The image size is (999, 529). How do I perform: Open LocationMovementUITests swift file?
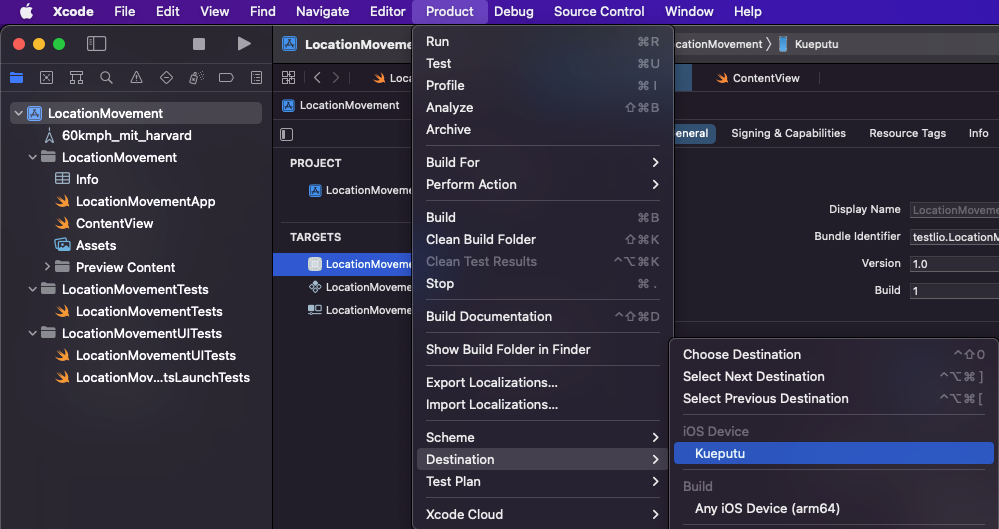[x=146, y=355]
